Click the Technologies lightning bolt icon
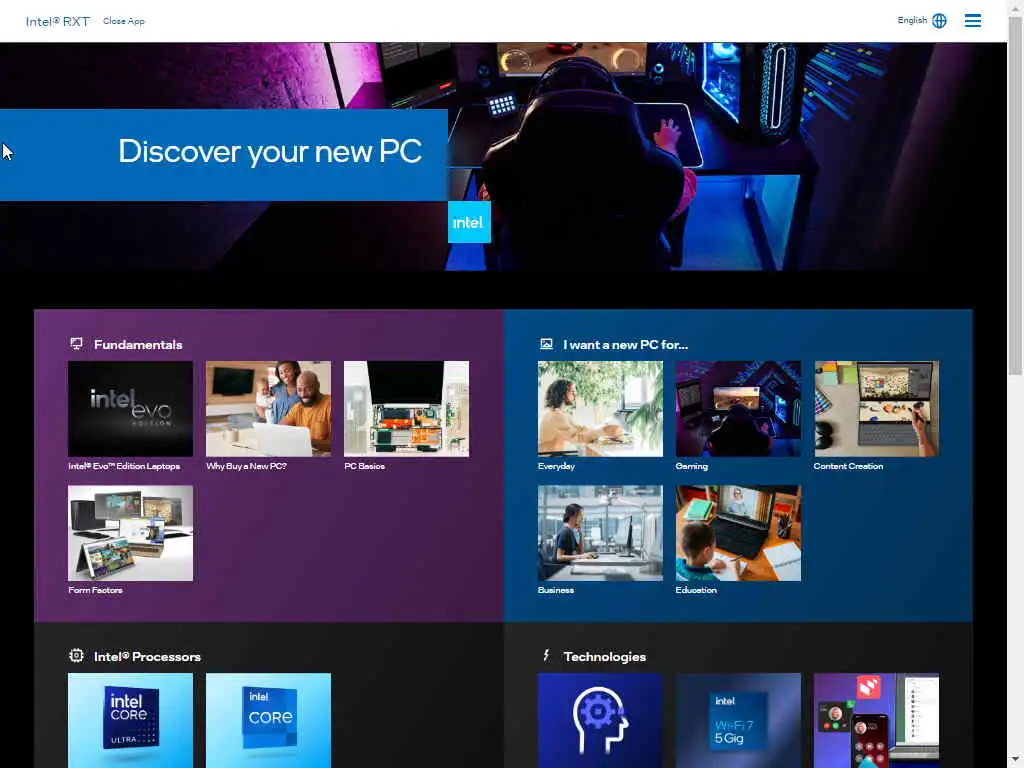The image size is (1024, 768). [x=547, y=655]
